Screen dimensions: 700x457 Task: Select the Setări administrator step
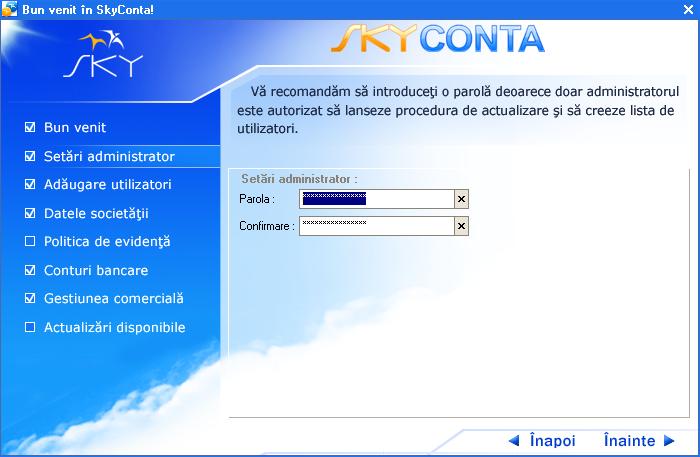(x=109, y=156)
